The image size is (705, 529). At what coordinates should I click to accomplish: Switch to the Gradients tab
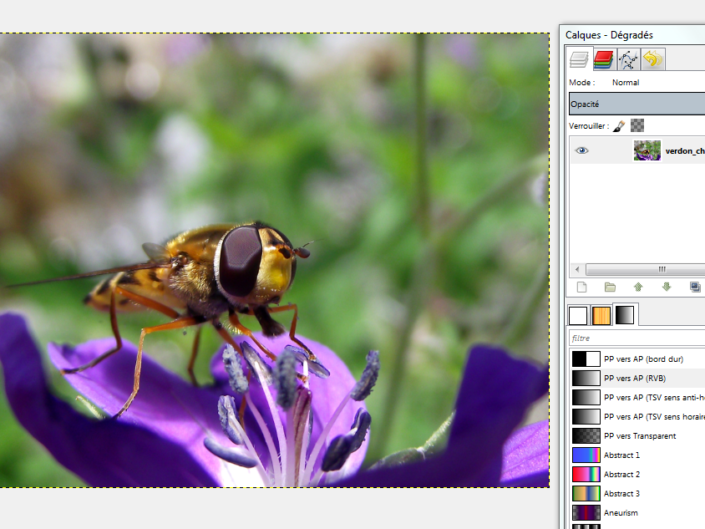click(x=625, y=315)
